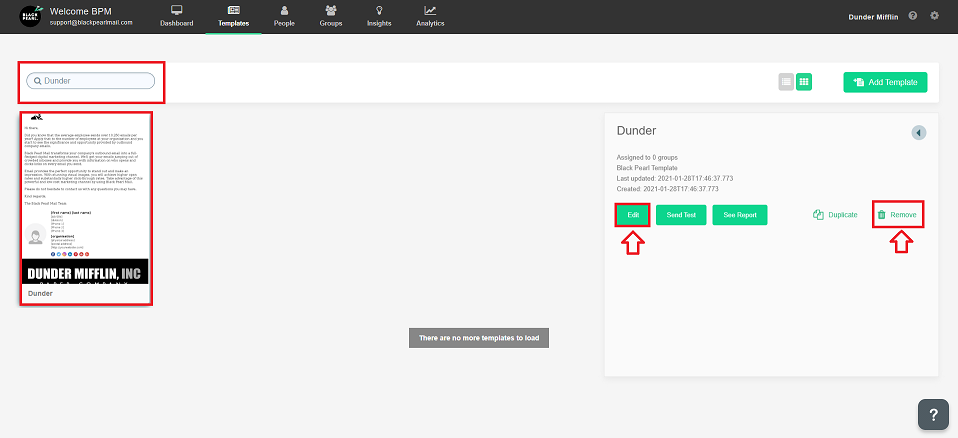Switch to the Templates tab
958x438 pixels.
point(233,16)
